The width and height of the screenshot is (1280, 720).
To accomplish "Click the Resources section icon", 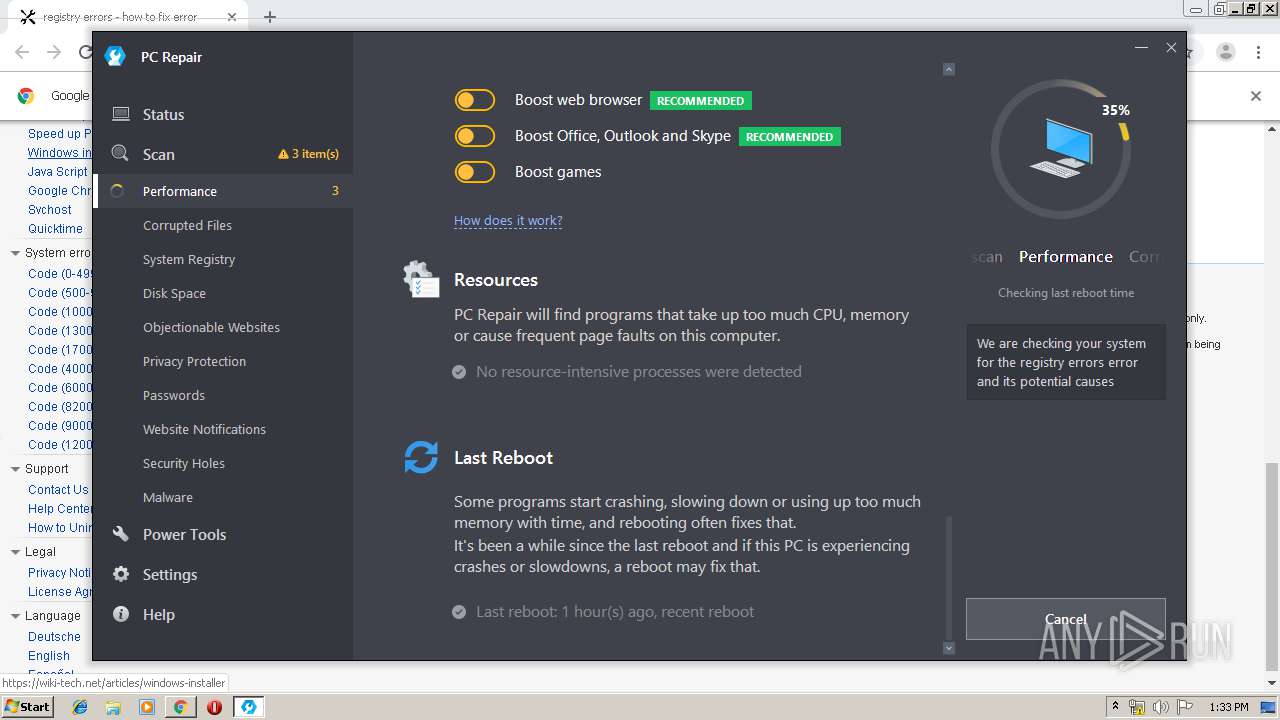I will click(421, 281).
